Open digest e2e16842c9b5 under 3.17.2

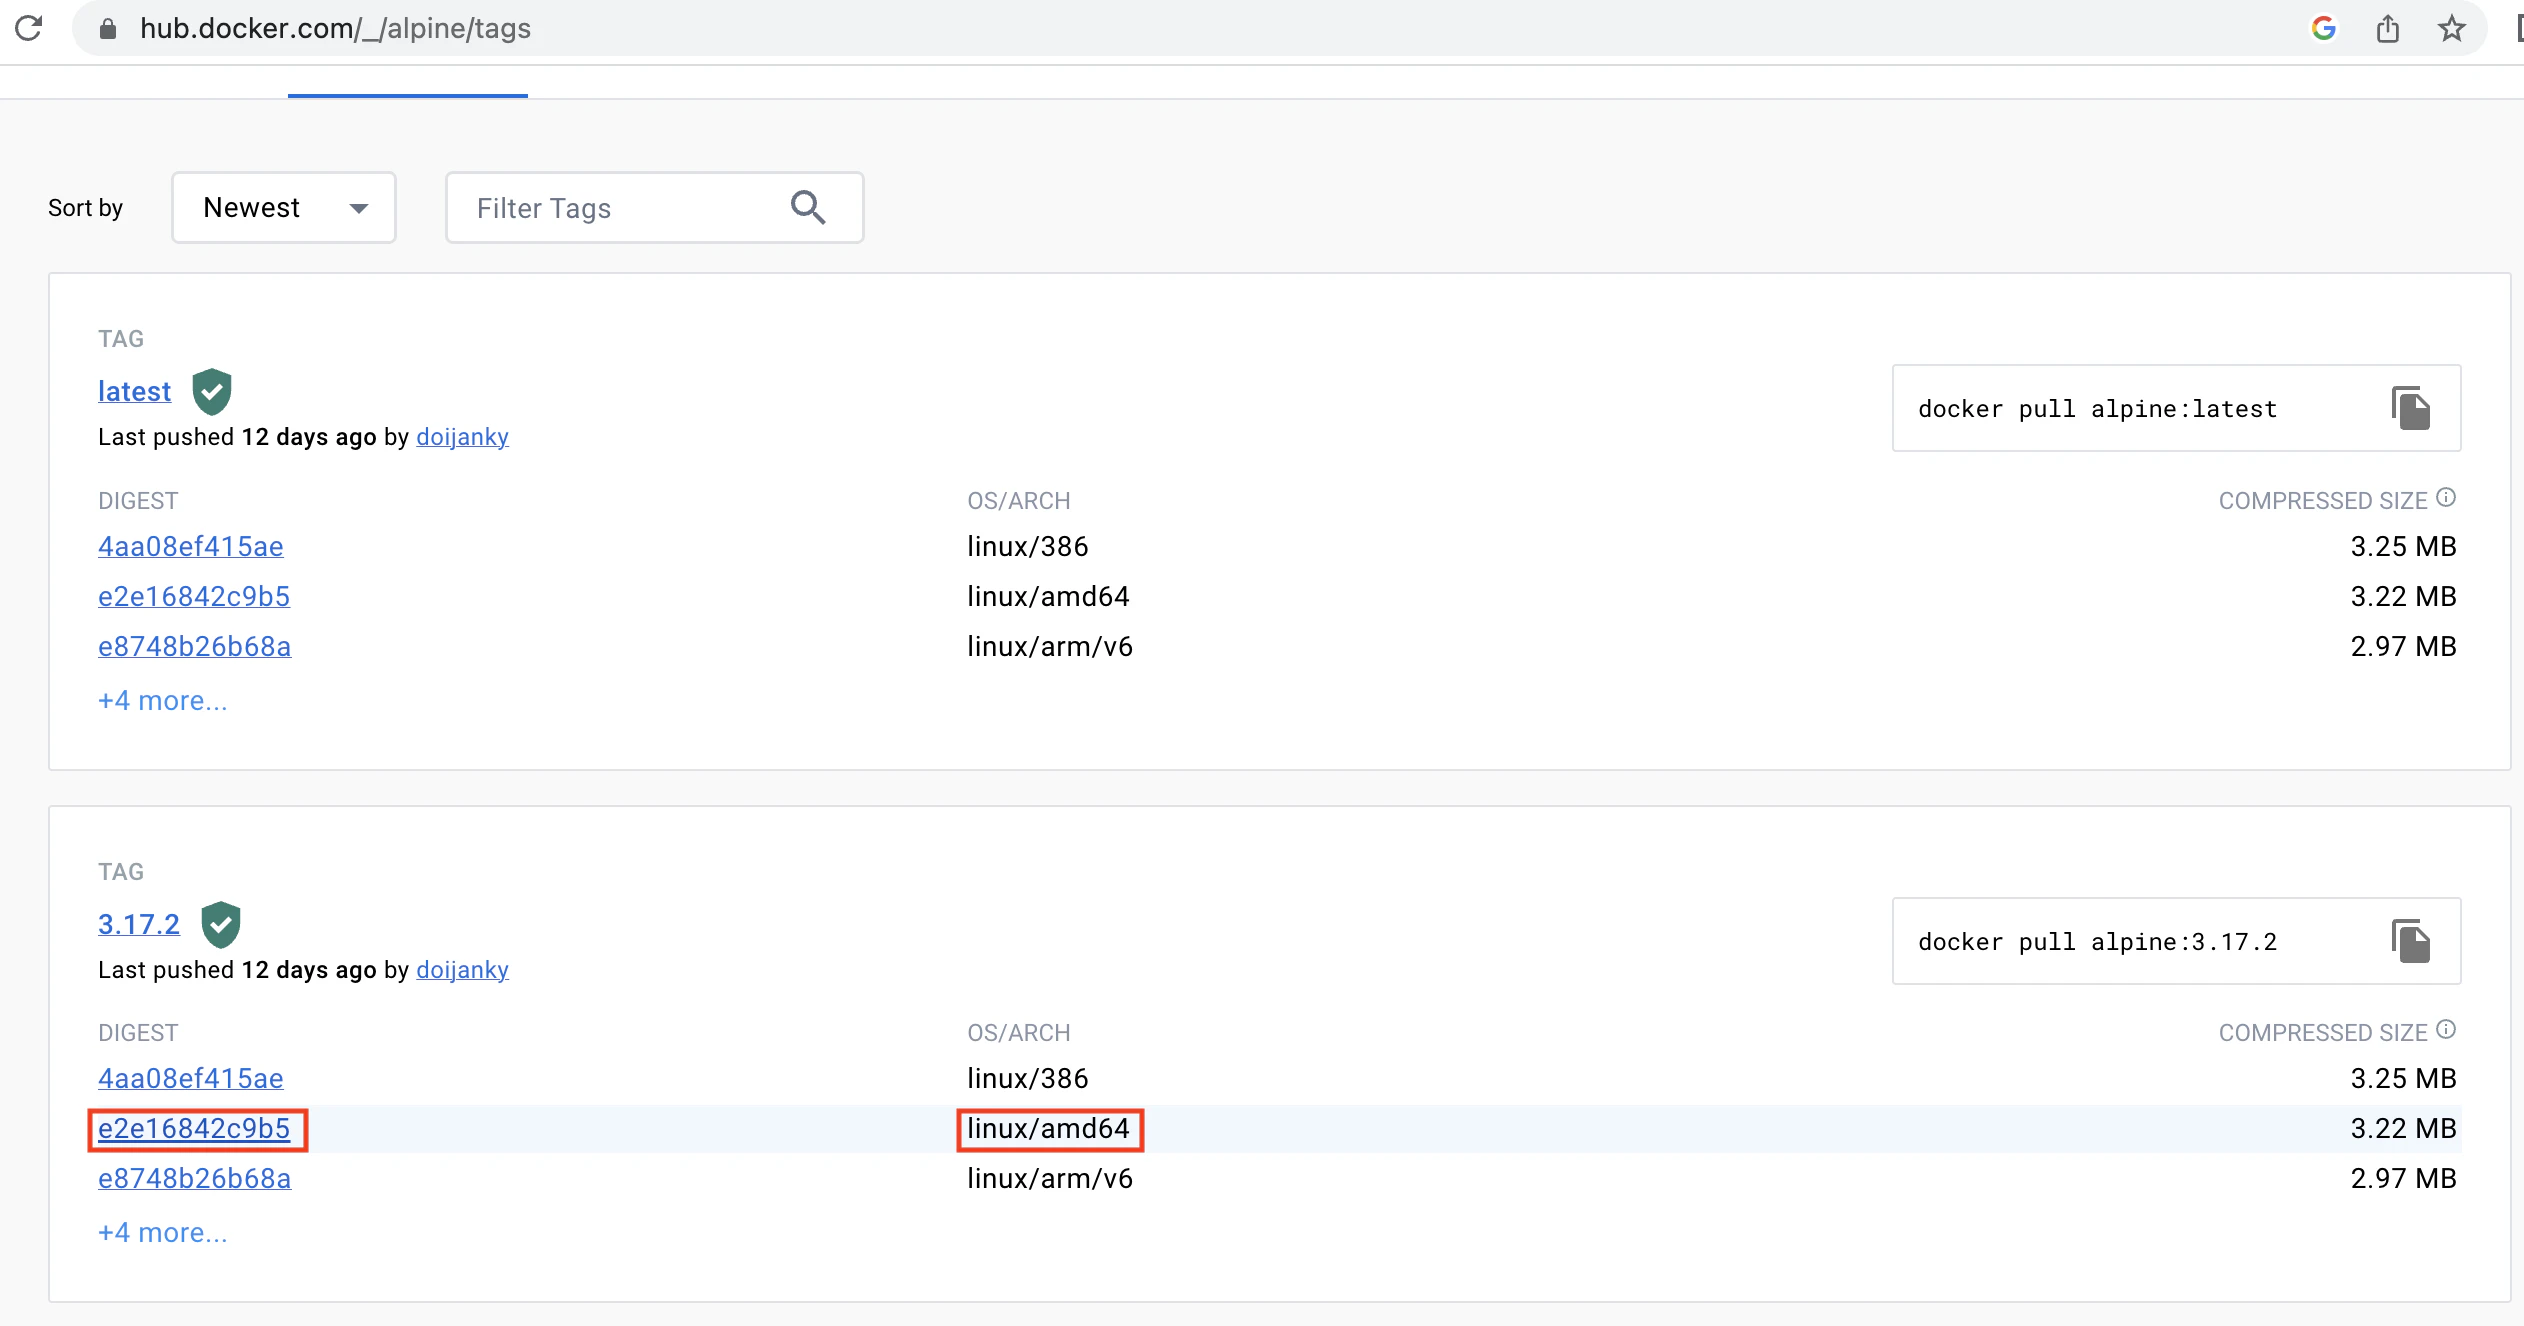coord(194,1129)
